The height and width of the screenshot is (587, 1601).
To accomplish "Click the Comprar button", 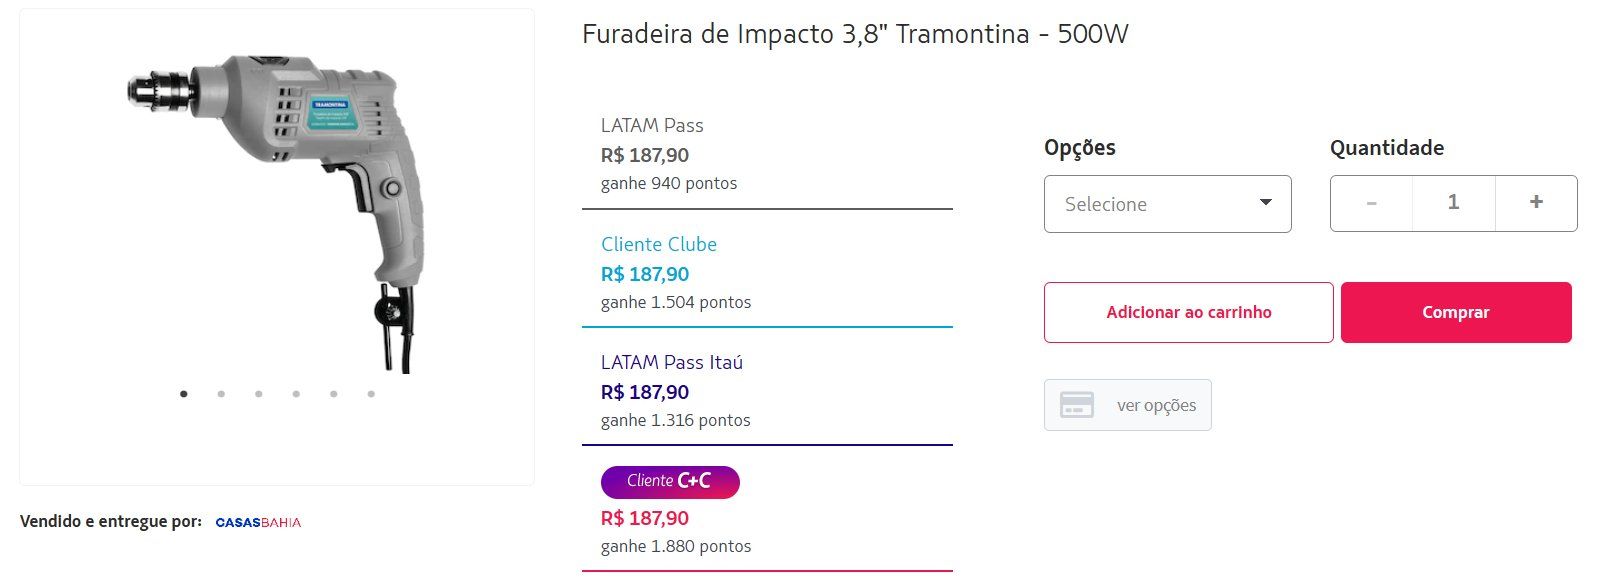I will (x=1456, y=312).
